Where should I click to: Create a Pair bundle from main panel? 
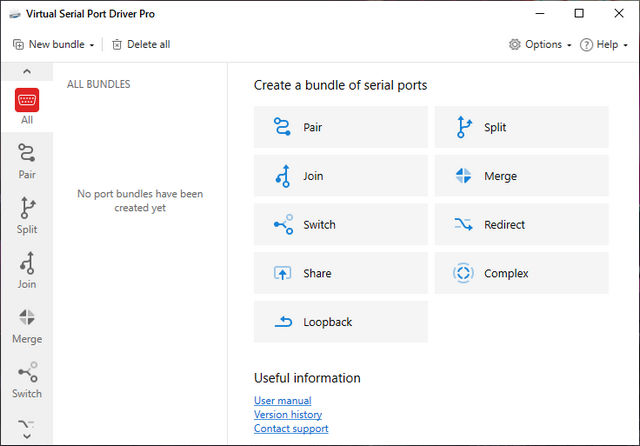click(341, 127)
